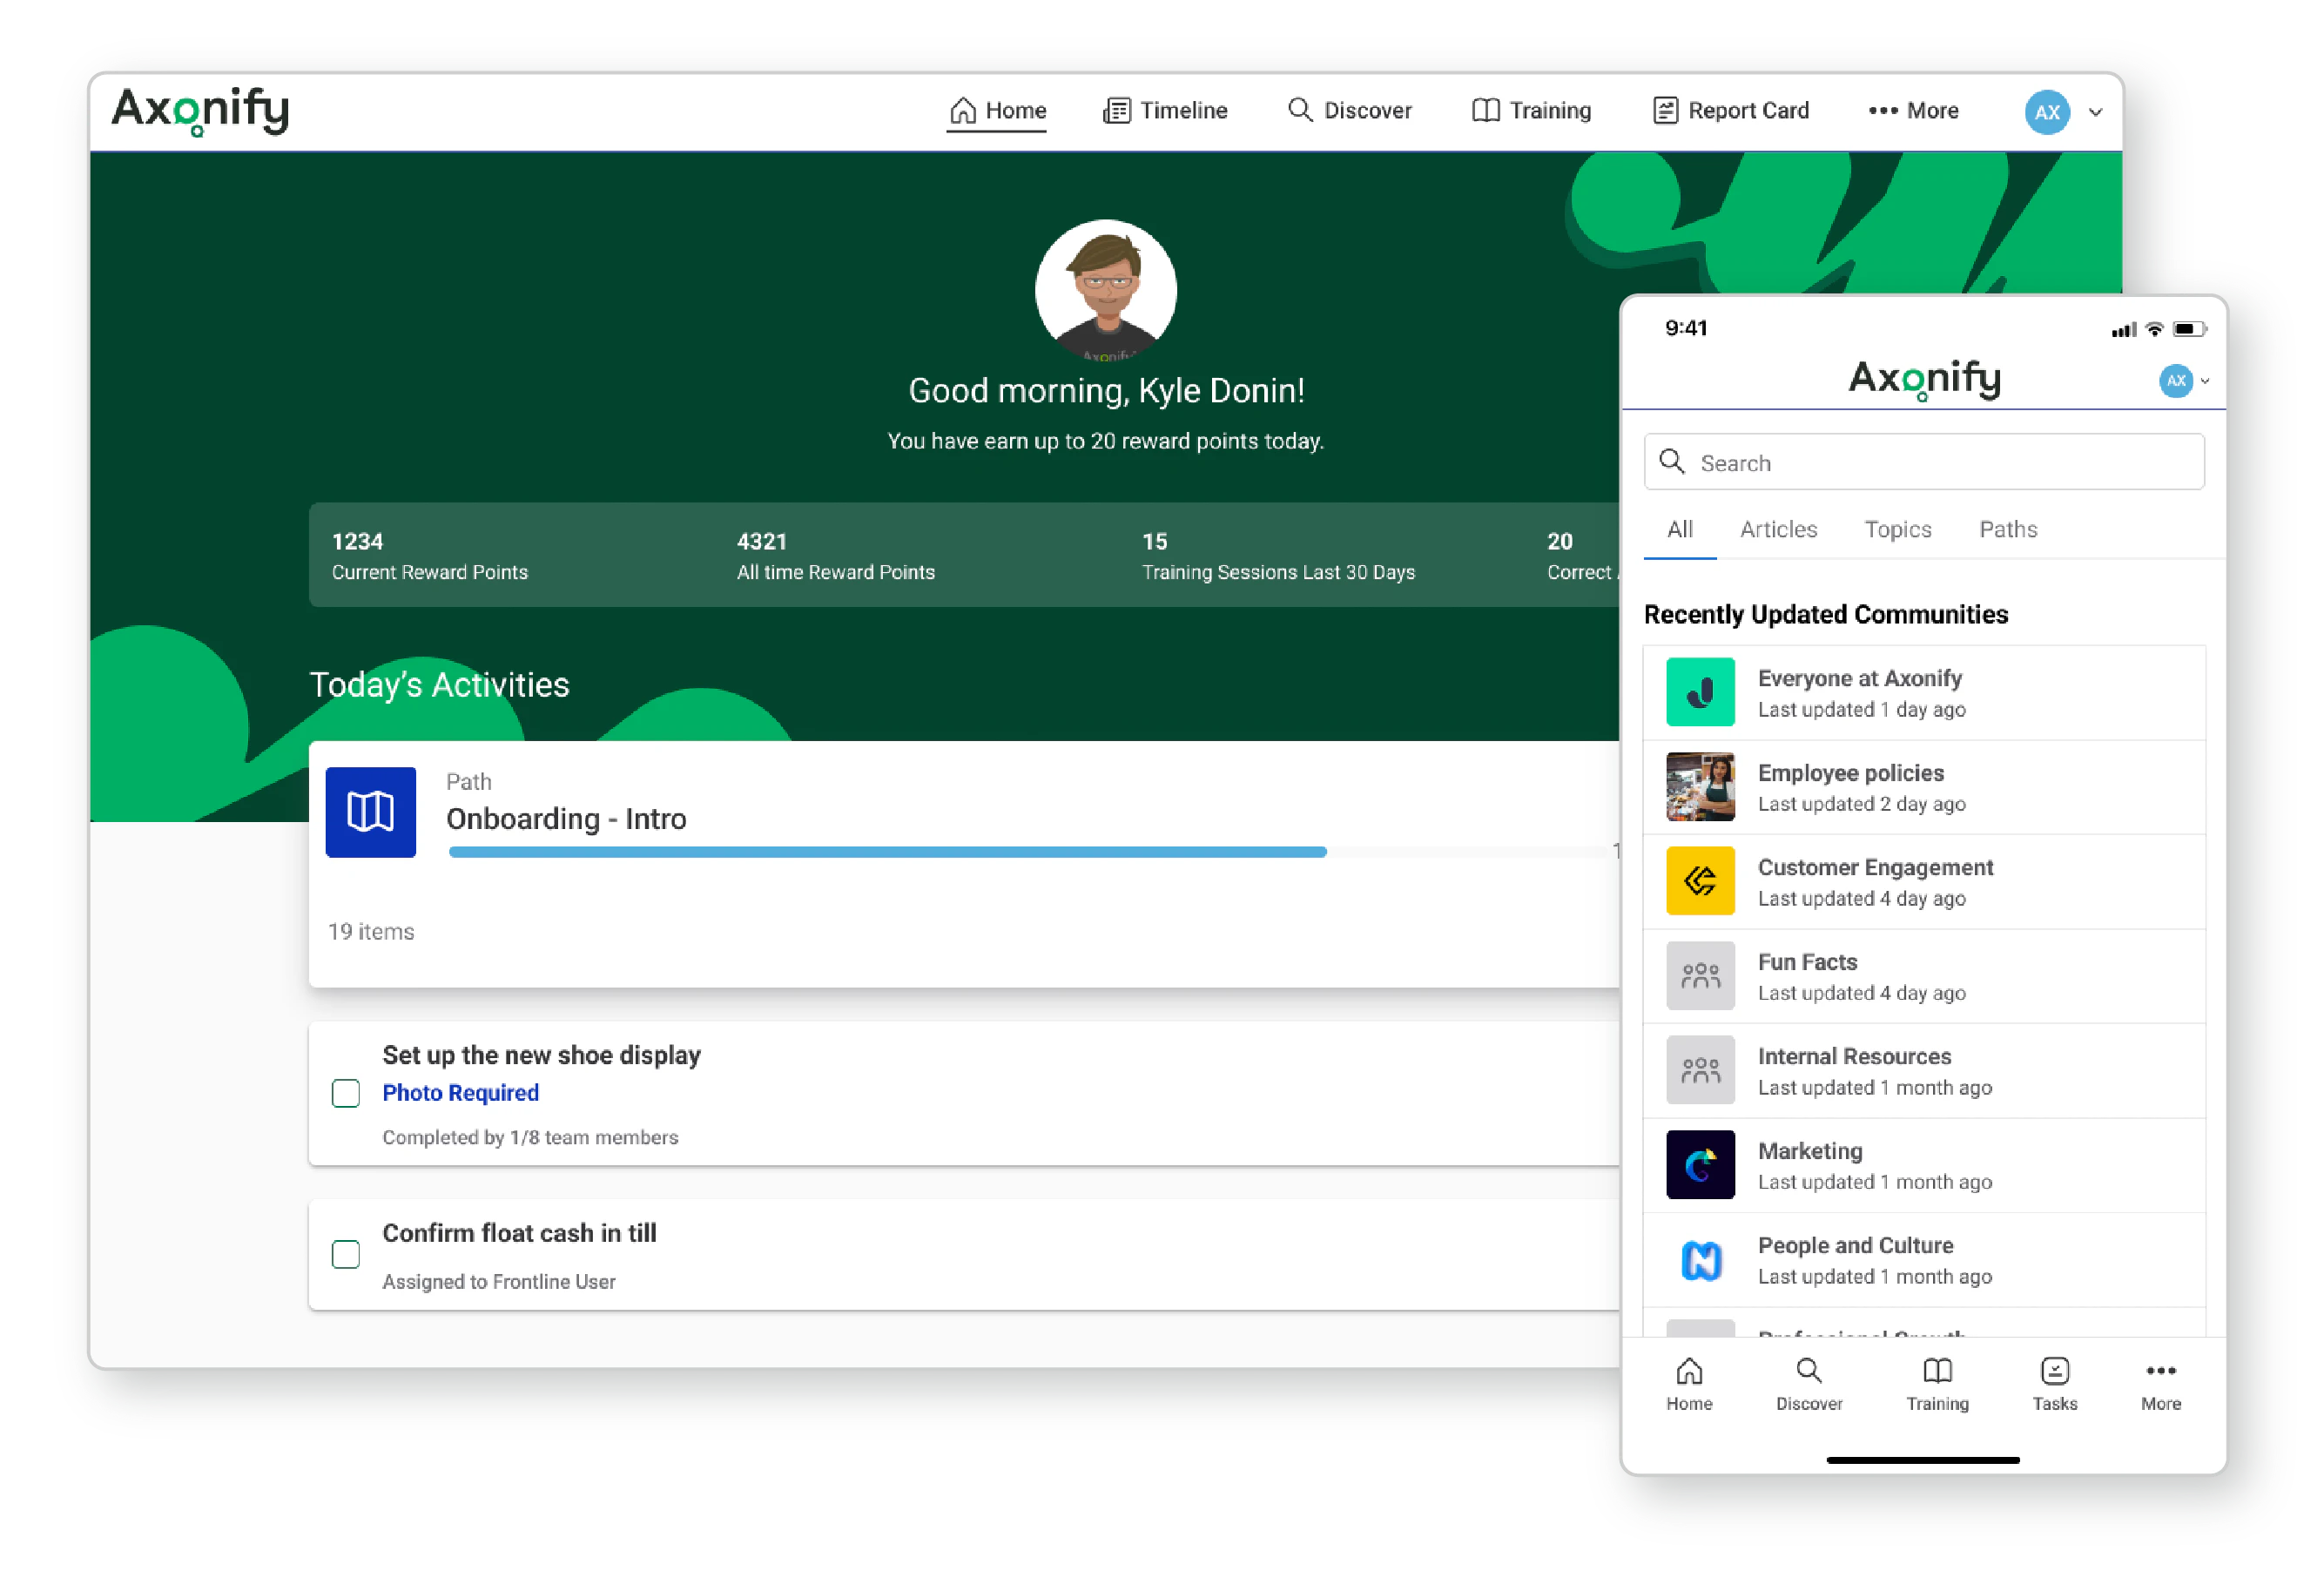Click the Customer Engagement community icon
This screenshot has width=2324, height=1571.
click(x=1700, y=881)
